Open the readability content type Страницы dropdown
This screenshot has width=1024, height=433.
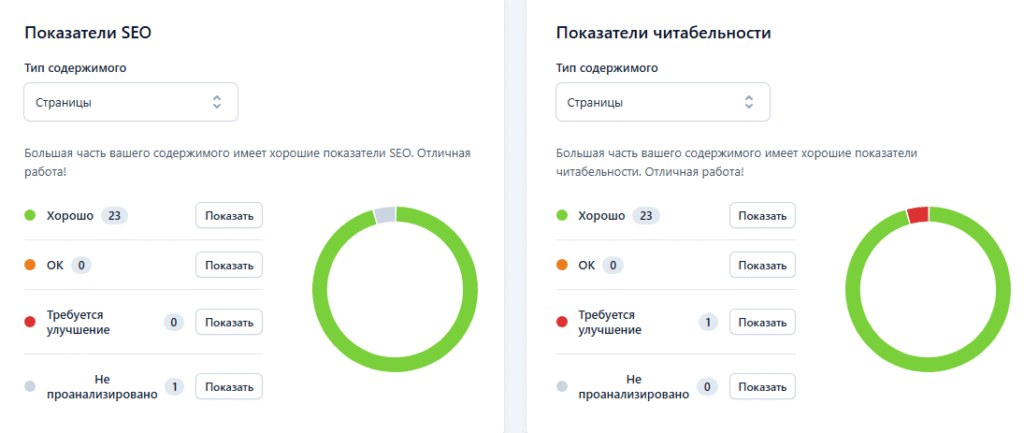(x=662, y=102)
